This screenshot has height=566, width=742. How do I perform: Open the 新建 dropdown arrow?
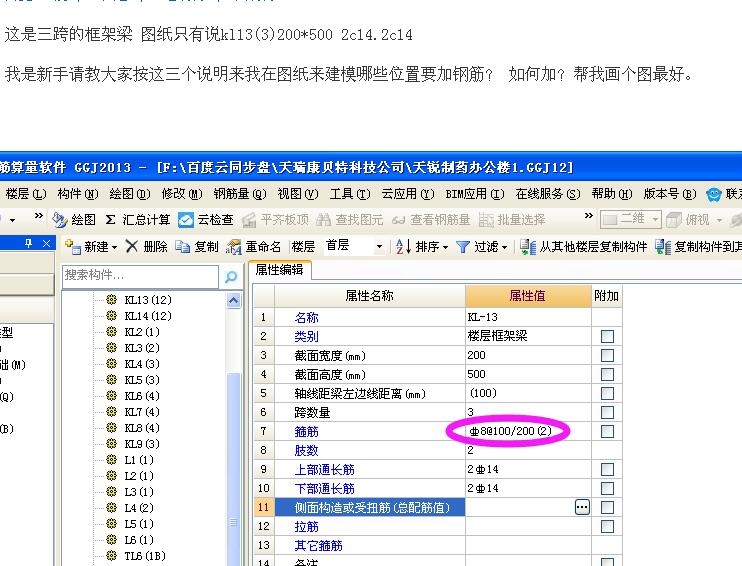point(114,248)
